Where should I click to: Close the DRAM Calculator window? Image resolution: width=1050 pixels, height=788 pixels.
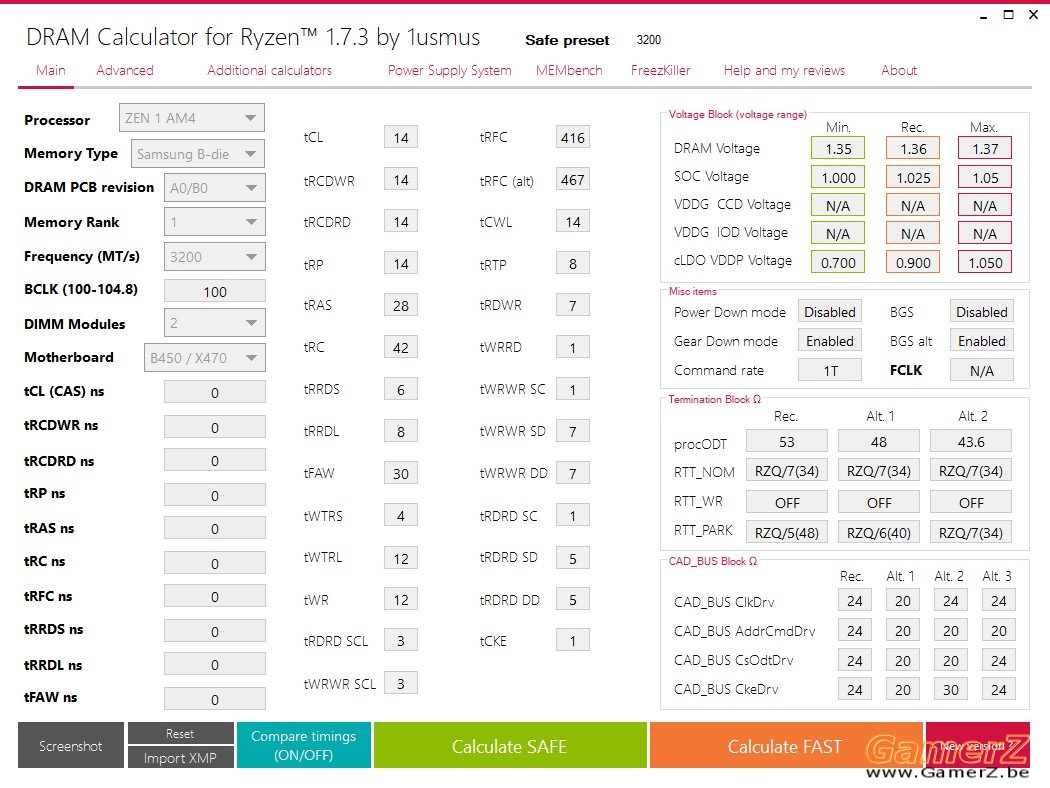point(1033,15)
